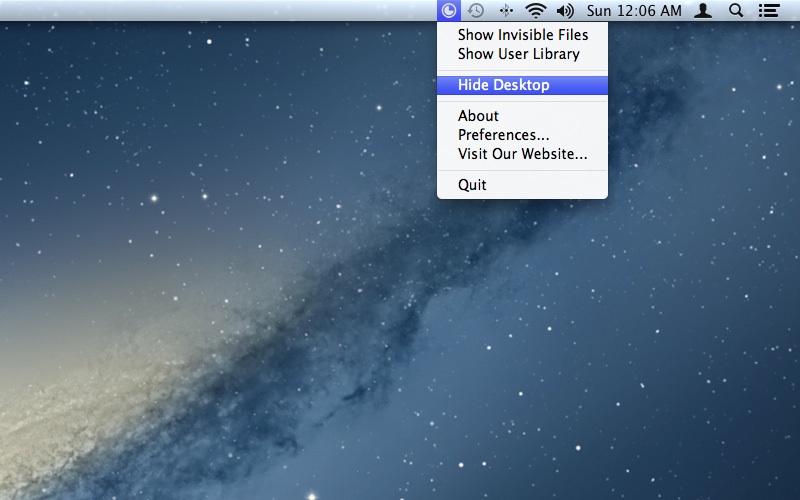Open the Wi-Fi status menu

click(x=536, y=11)
